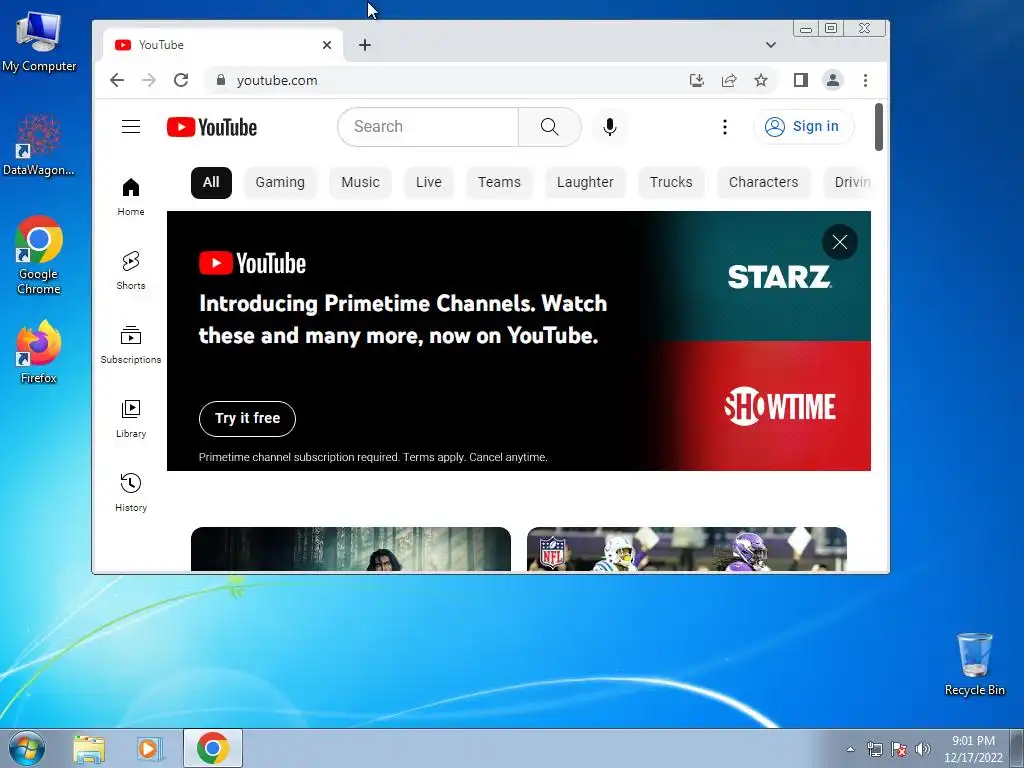Select the Laughter filter chip
Viewport: 1024px width, 768px height.
coord(585,182)
